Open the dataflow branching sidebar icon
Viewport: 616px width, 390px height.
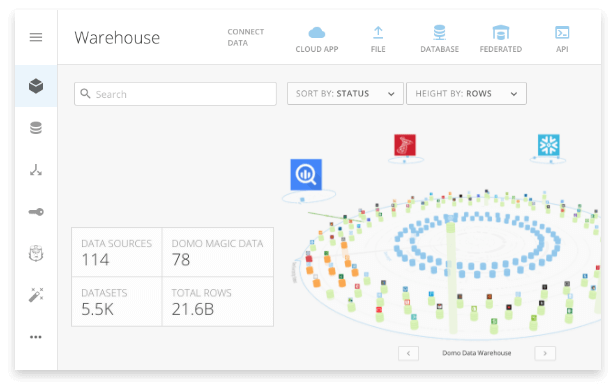[36, 170]
